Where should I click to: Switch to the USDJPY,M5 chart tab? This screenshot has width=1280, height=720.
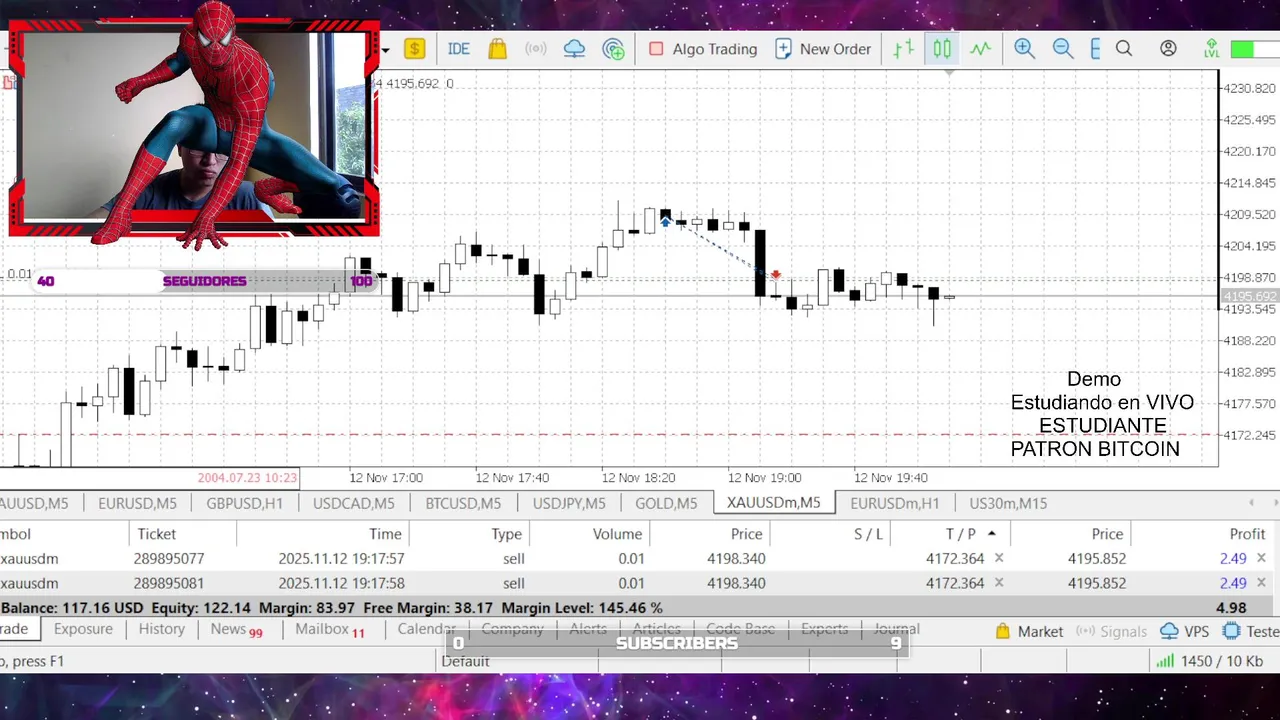[x=569, y=503]
